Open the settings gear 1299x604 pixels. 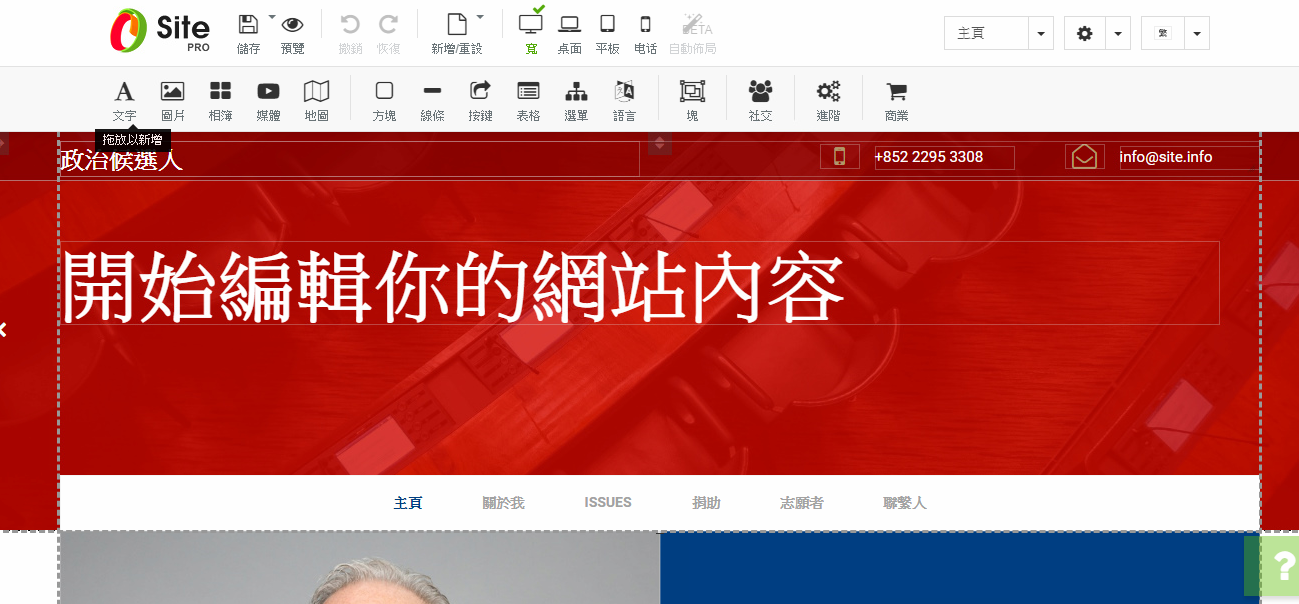1085,33
